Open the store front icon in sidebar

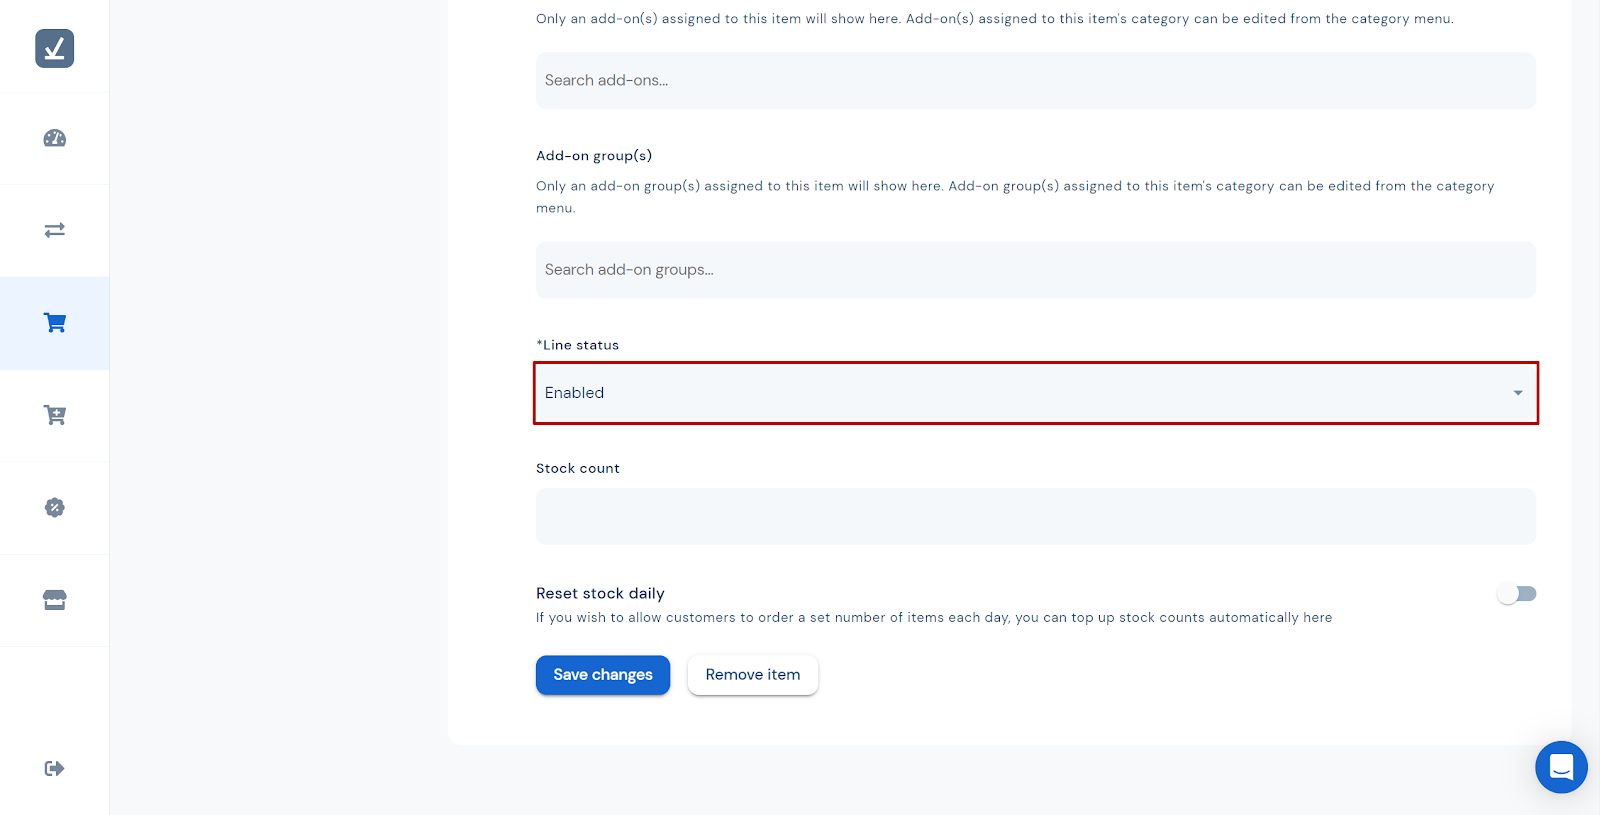coord(55,600)
